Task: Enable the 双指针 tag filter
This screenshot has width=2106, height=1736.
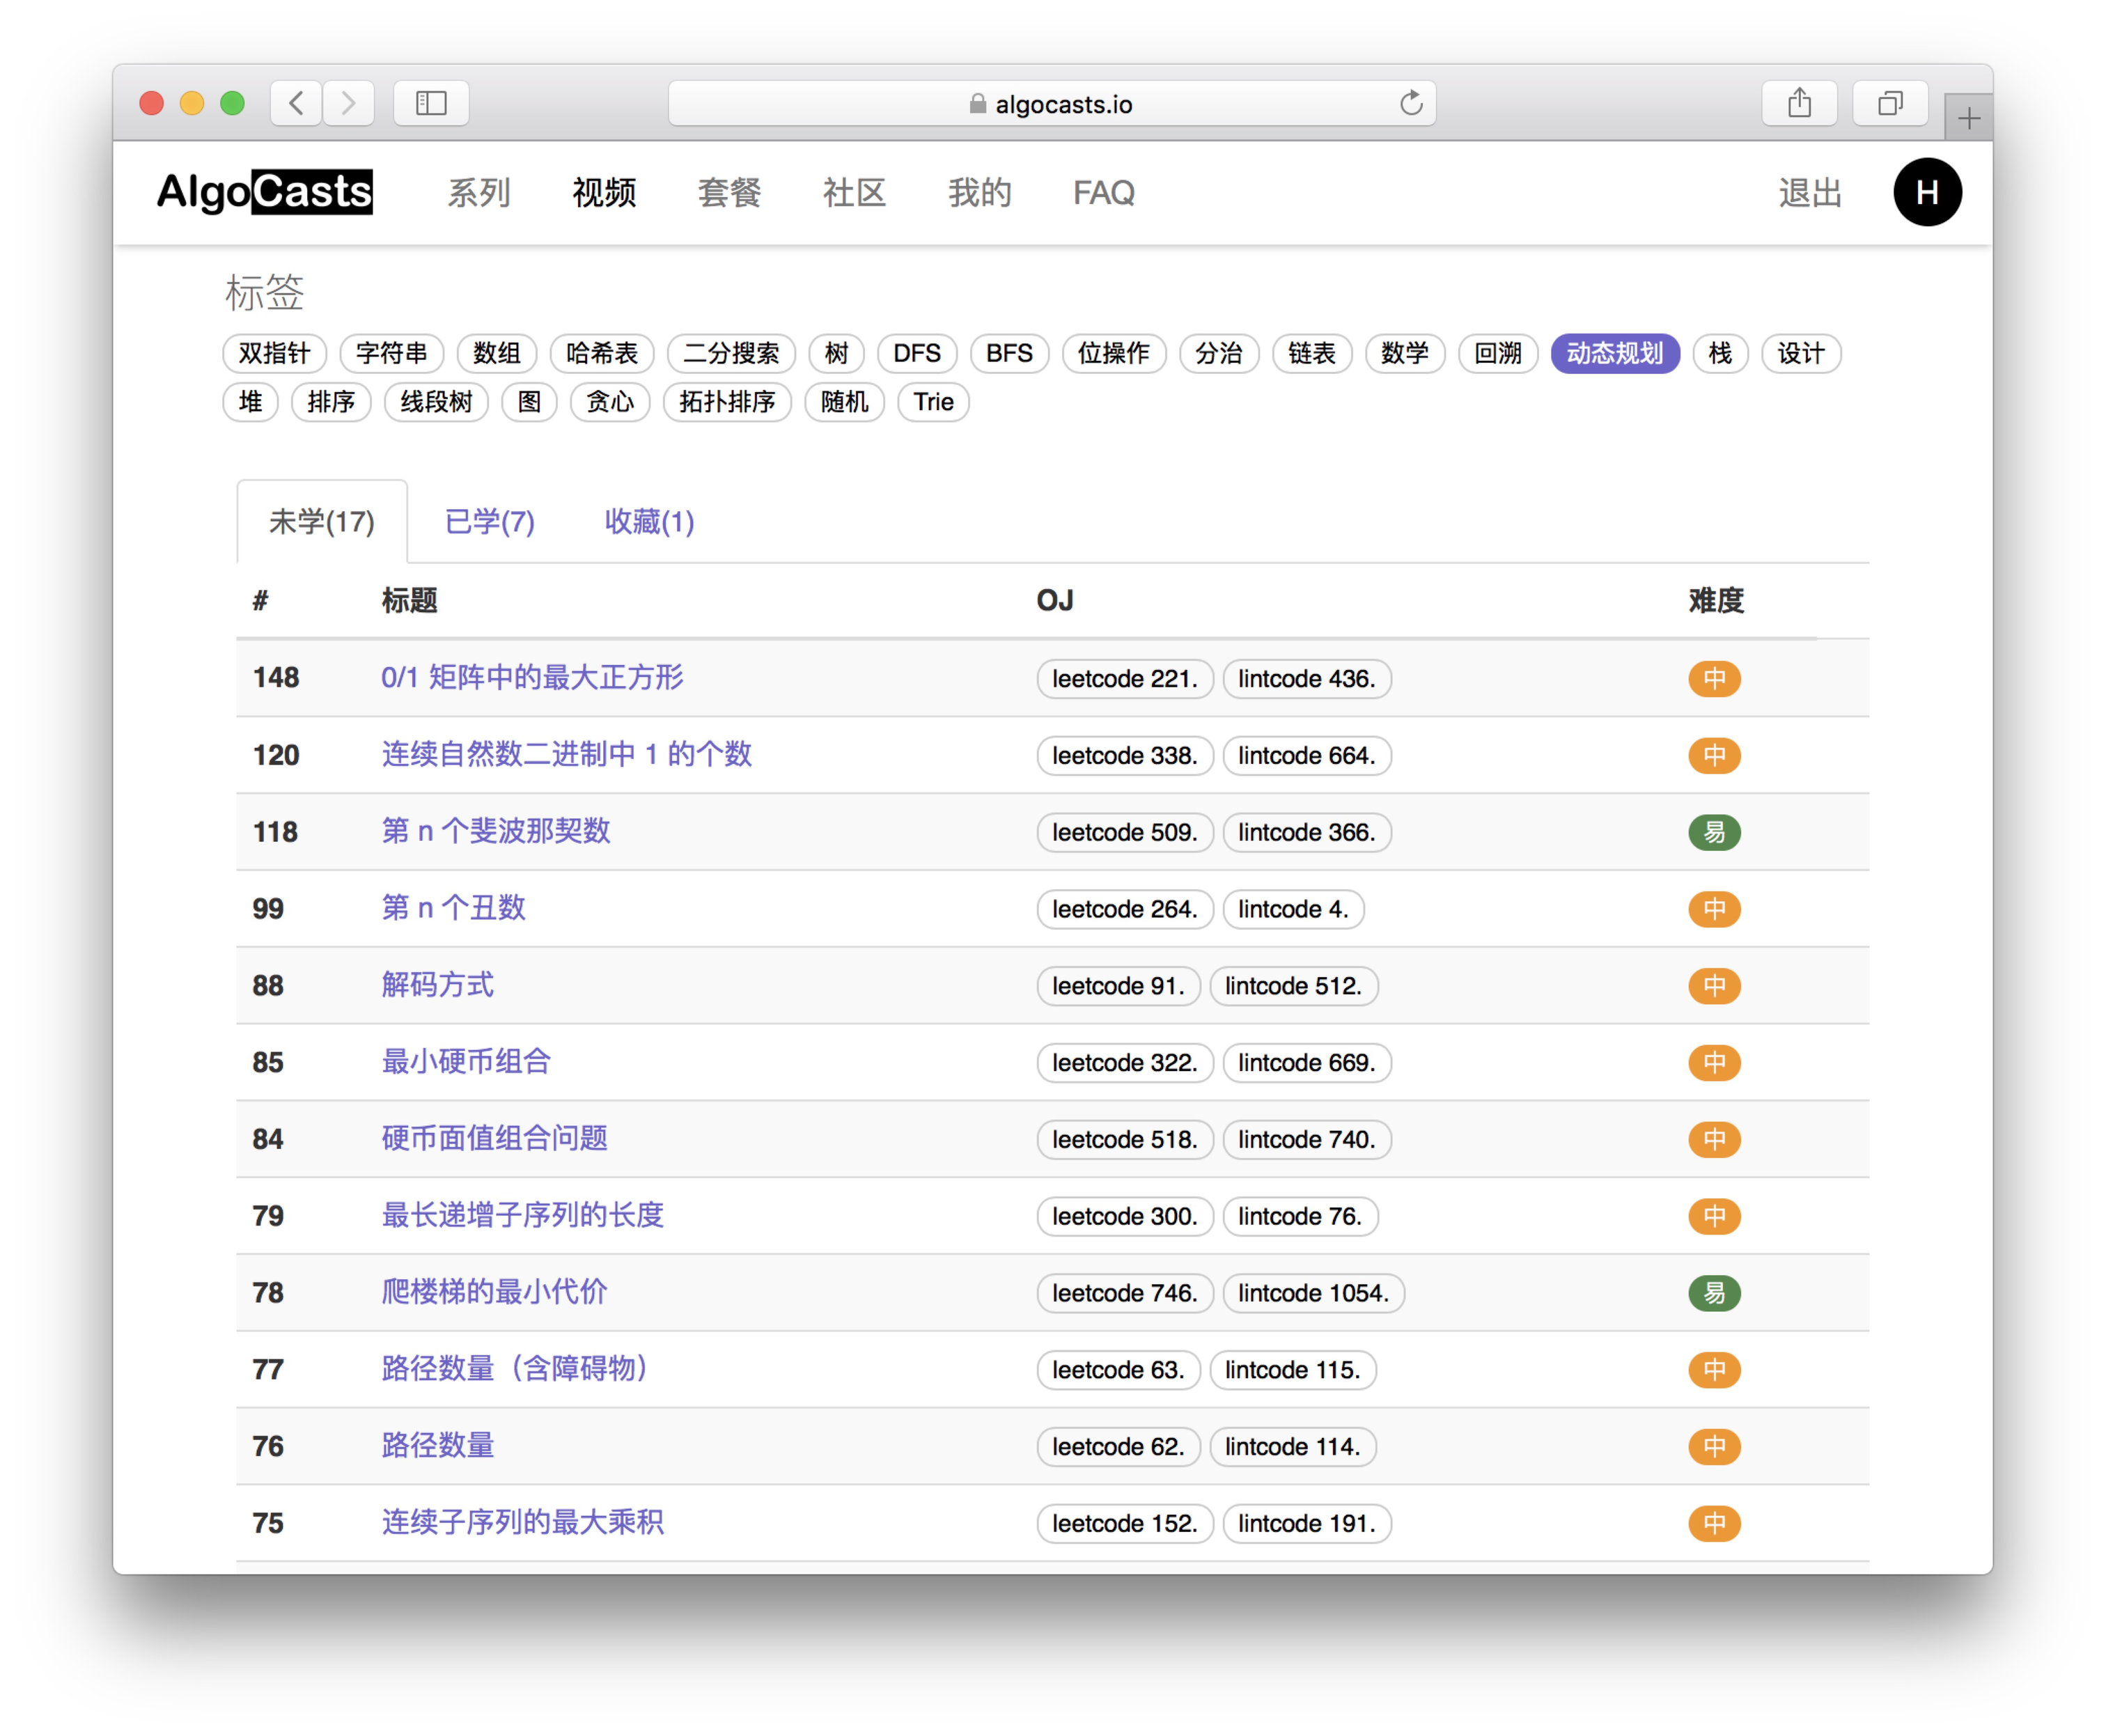Action: point(274,353)
